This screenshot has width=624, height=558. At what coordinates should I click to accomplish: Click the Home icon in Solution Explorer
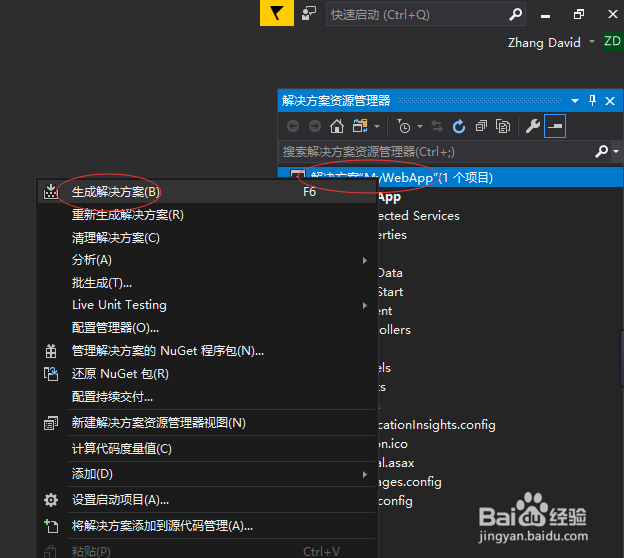337,127
